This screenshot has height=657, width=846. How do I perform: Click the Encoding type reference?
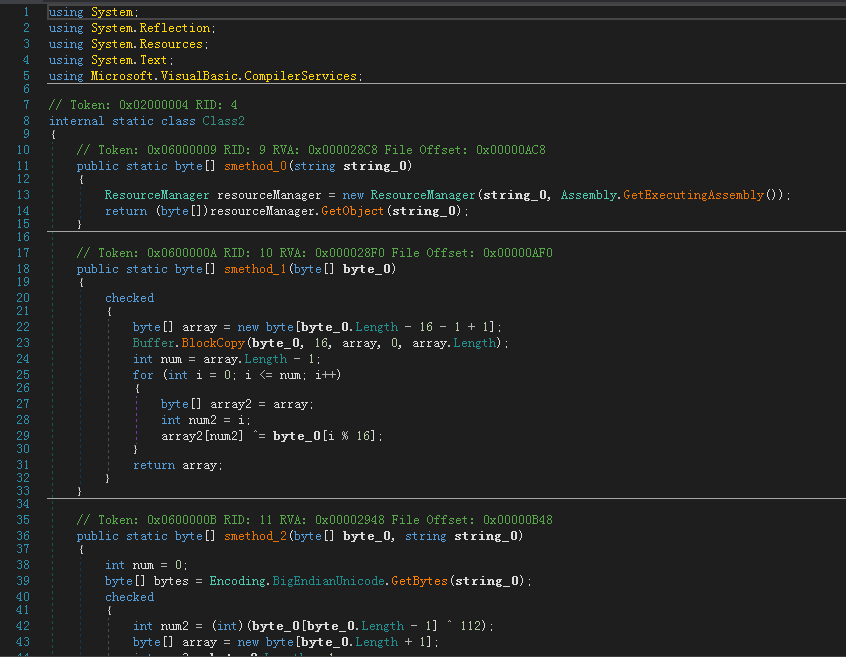[x=238, y=581]
